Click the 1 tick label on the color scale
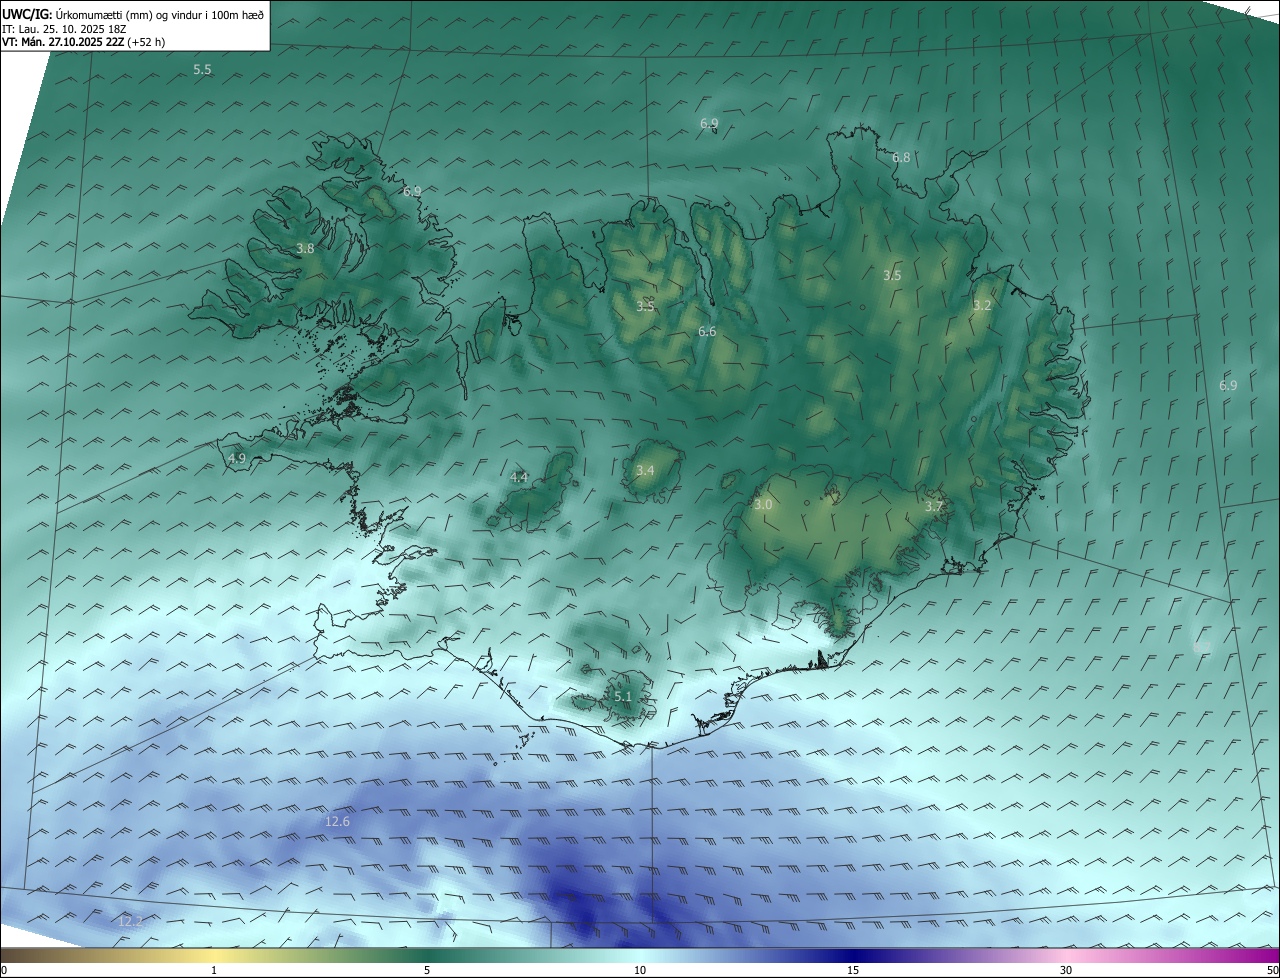 click(214, 970)
